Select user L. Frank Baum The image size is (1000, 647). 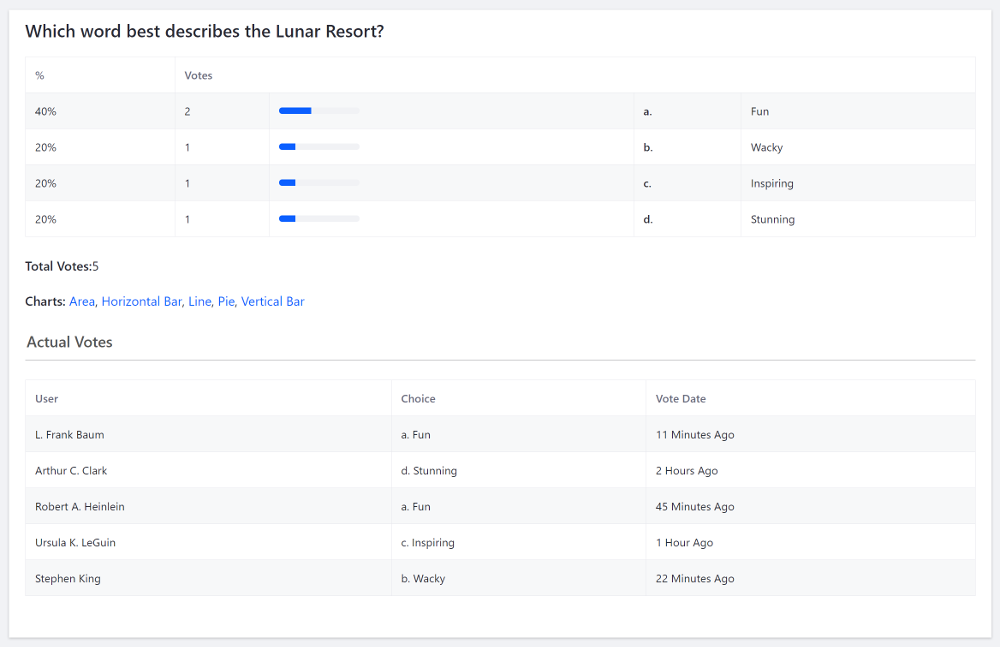point(70,435)
